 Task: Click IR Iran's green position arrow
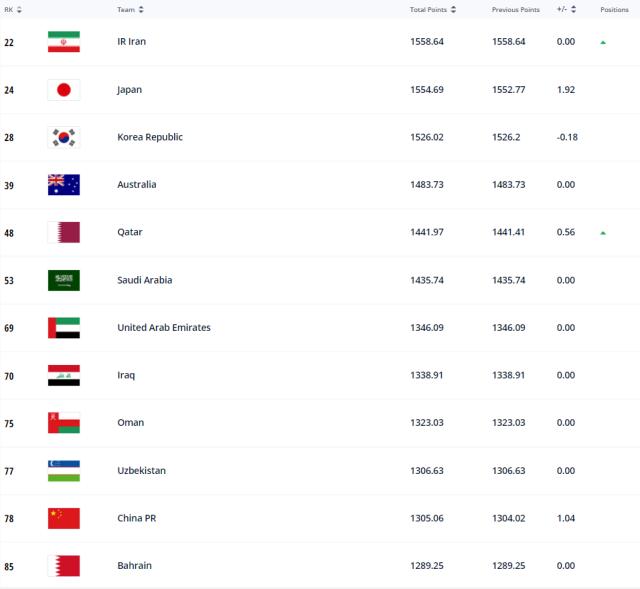click(x=603, y=42)
